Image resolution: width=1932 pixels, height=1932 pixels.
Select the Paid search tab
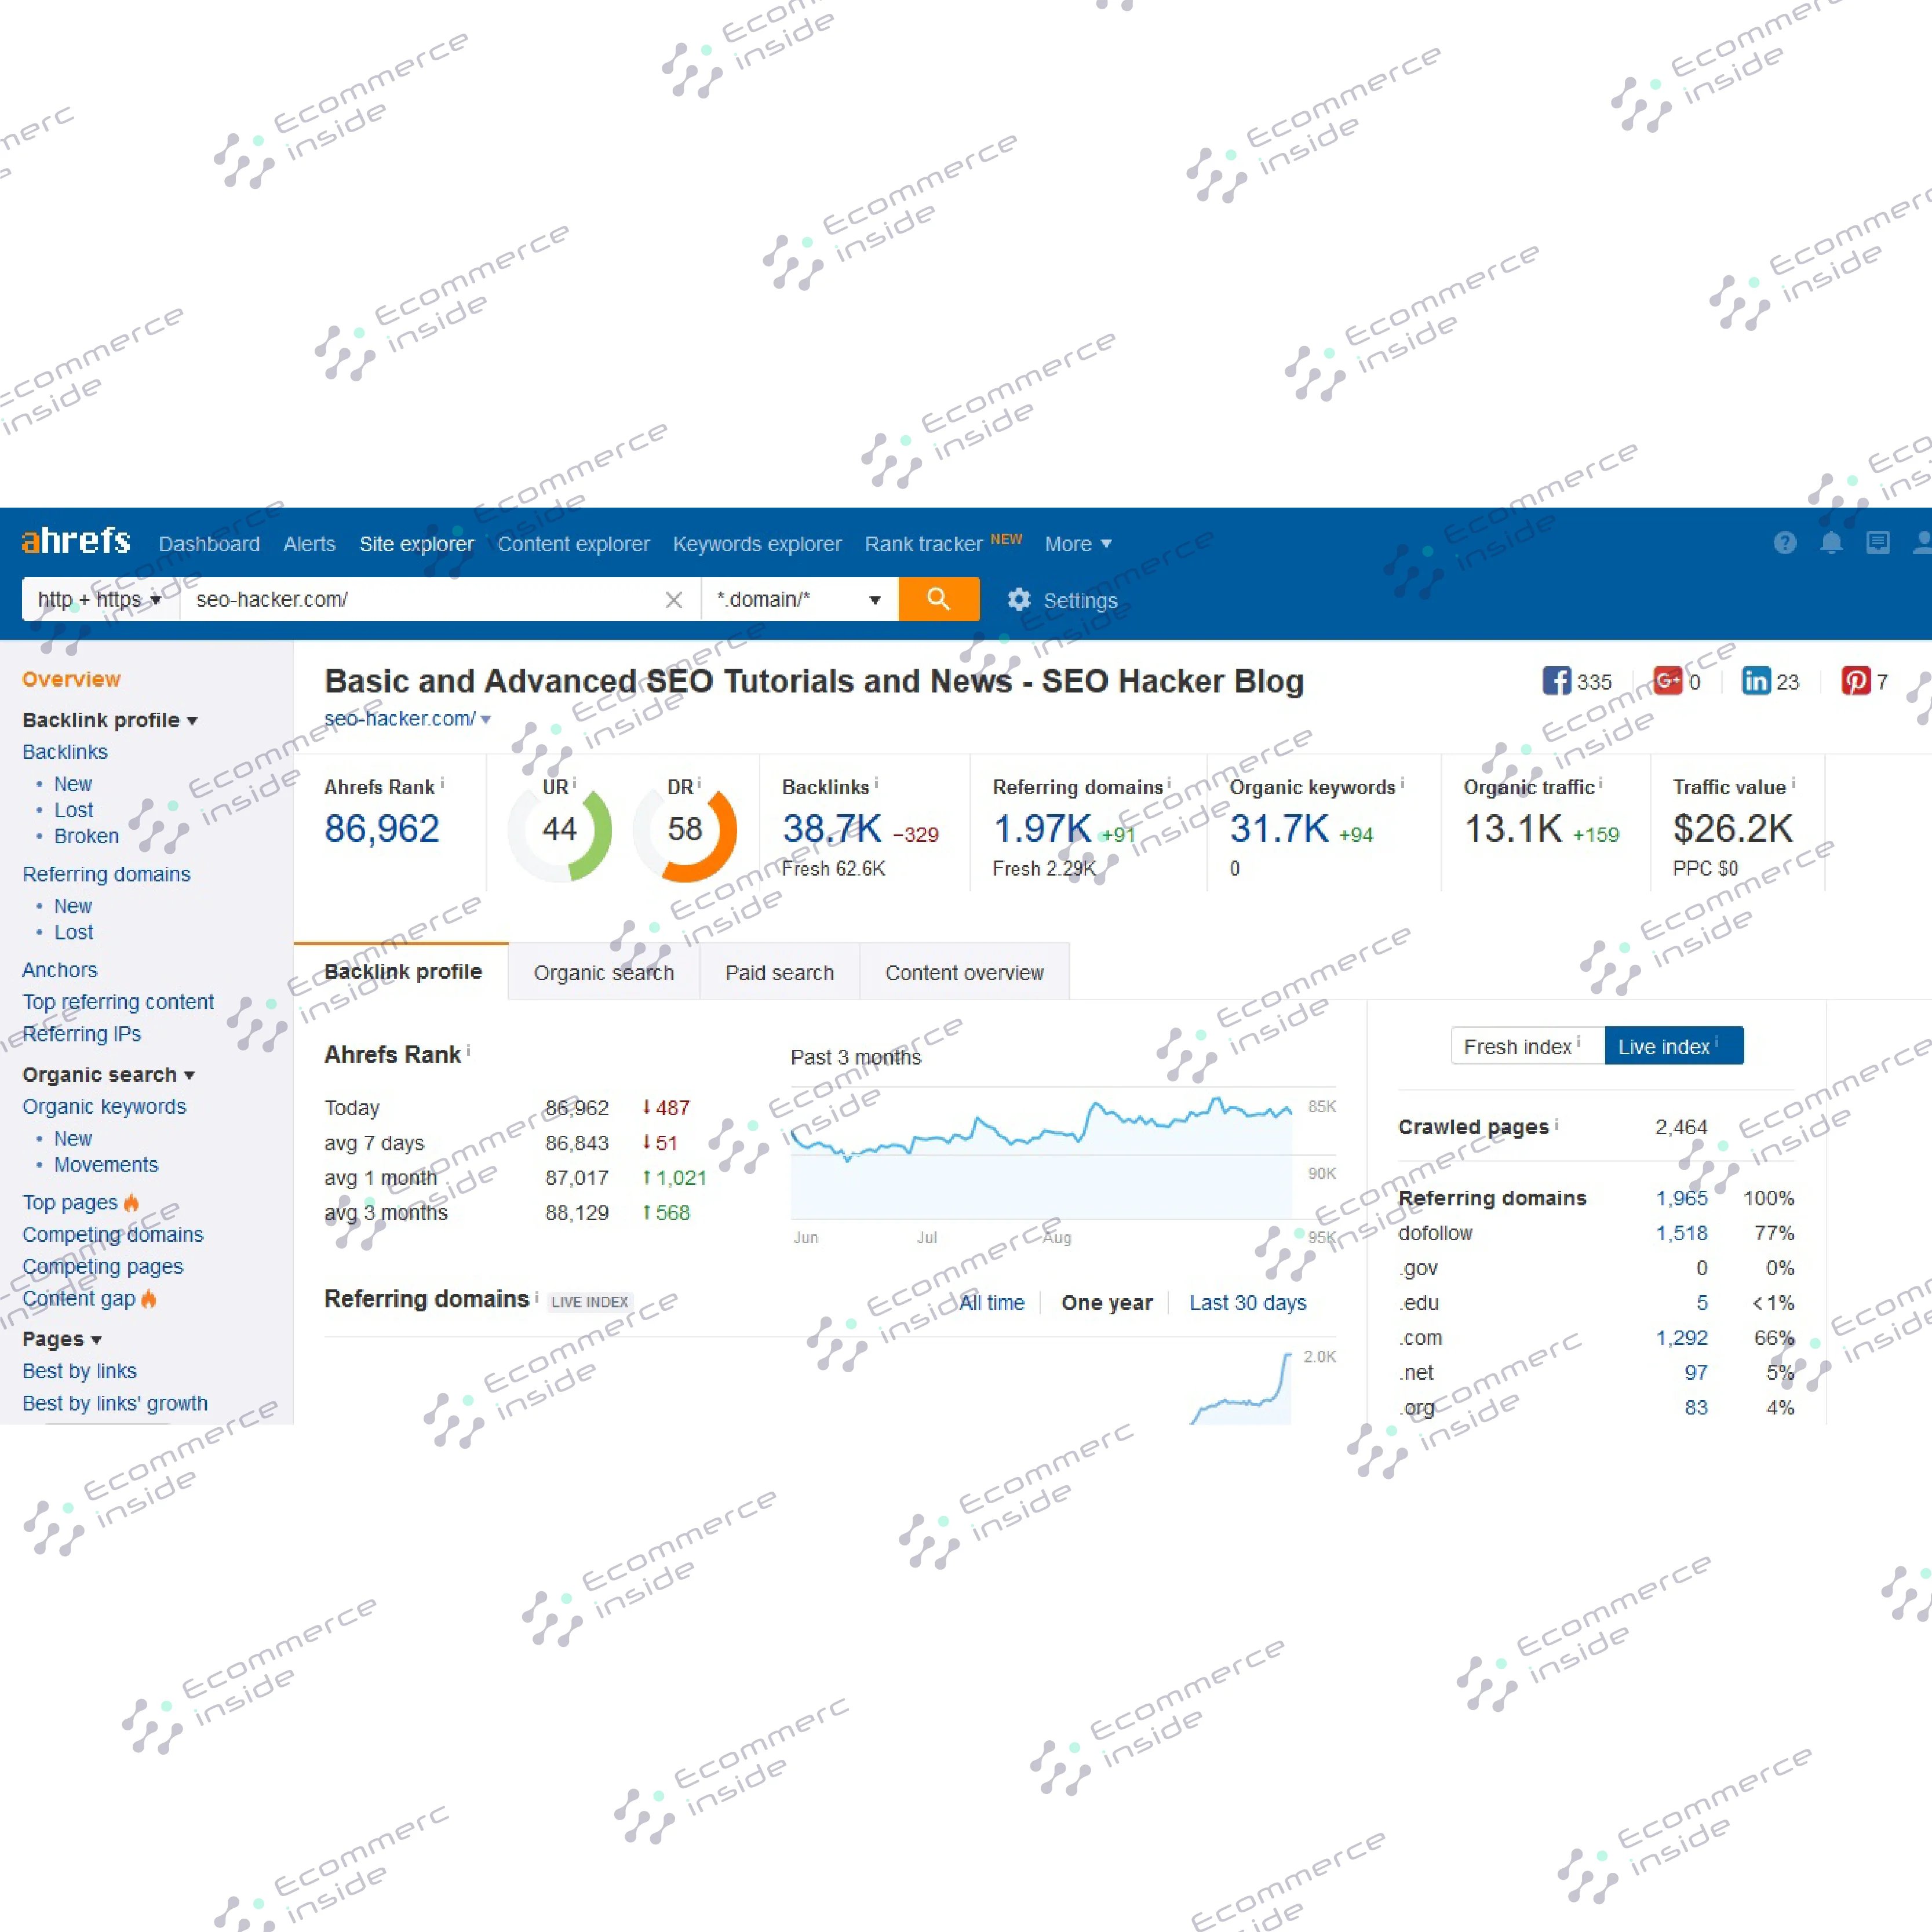(780, 972)
